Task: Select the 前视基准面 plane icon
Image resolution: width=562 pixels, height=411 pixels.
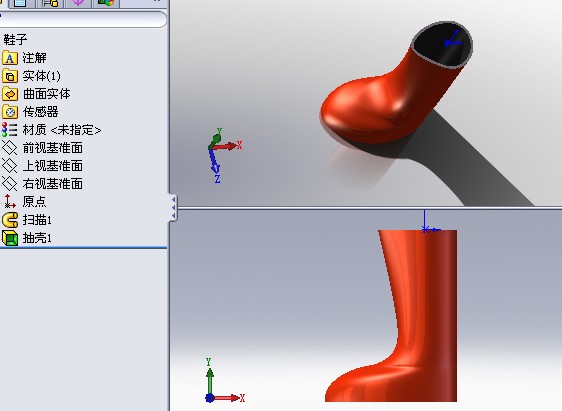Action: click(10, 148)
